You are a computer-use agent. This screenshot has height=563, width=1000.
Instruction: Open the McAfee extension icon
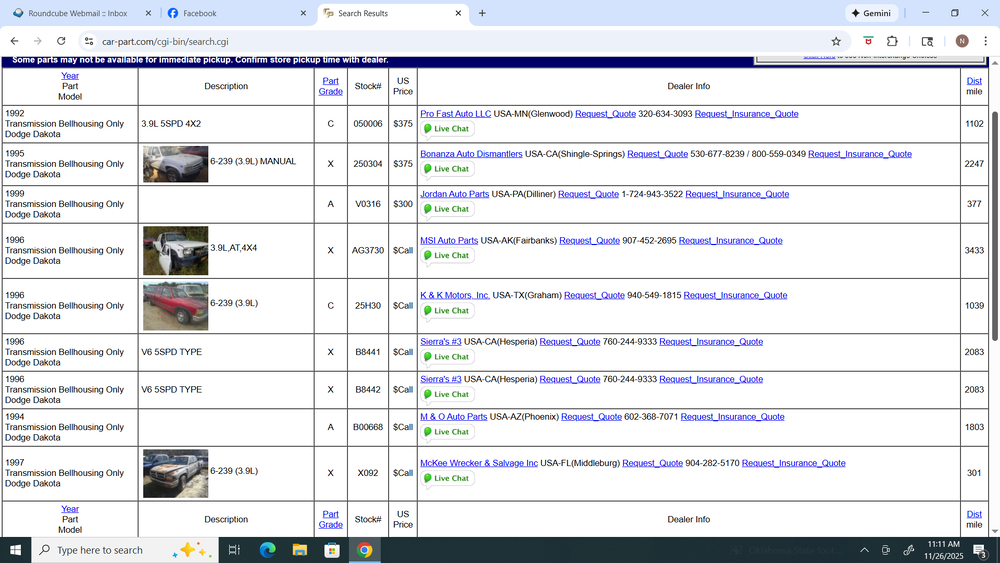[868, 41]
